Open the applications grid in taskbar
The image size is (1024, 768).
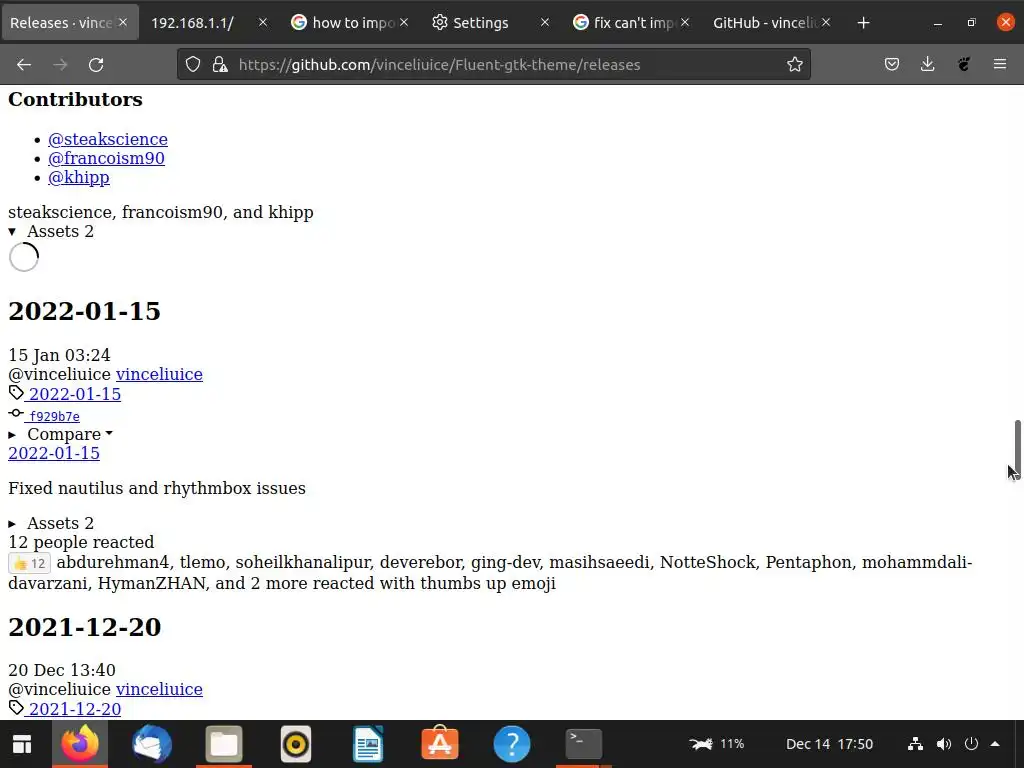tap(22, 744)
